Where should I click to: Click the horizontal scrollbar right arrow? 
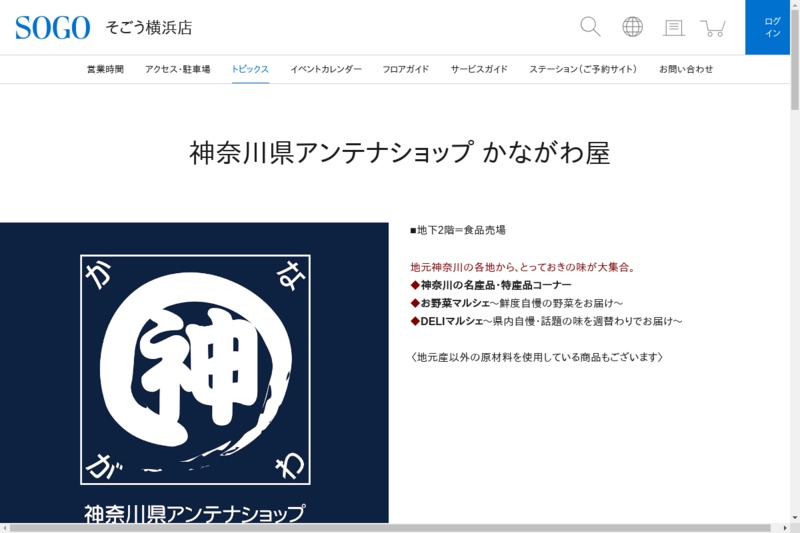point(783,527)
